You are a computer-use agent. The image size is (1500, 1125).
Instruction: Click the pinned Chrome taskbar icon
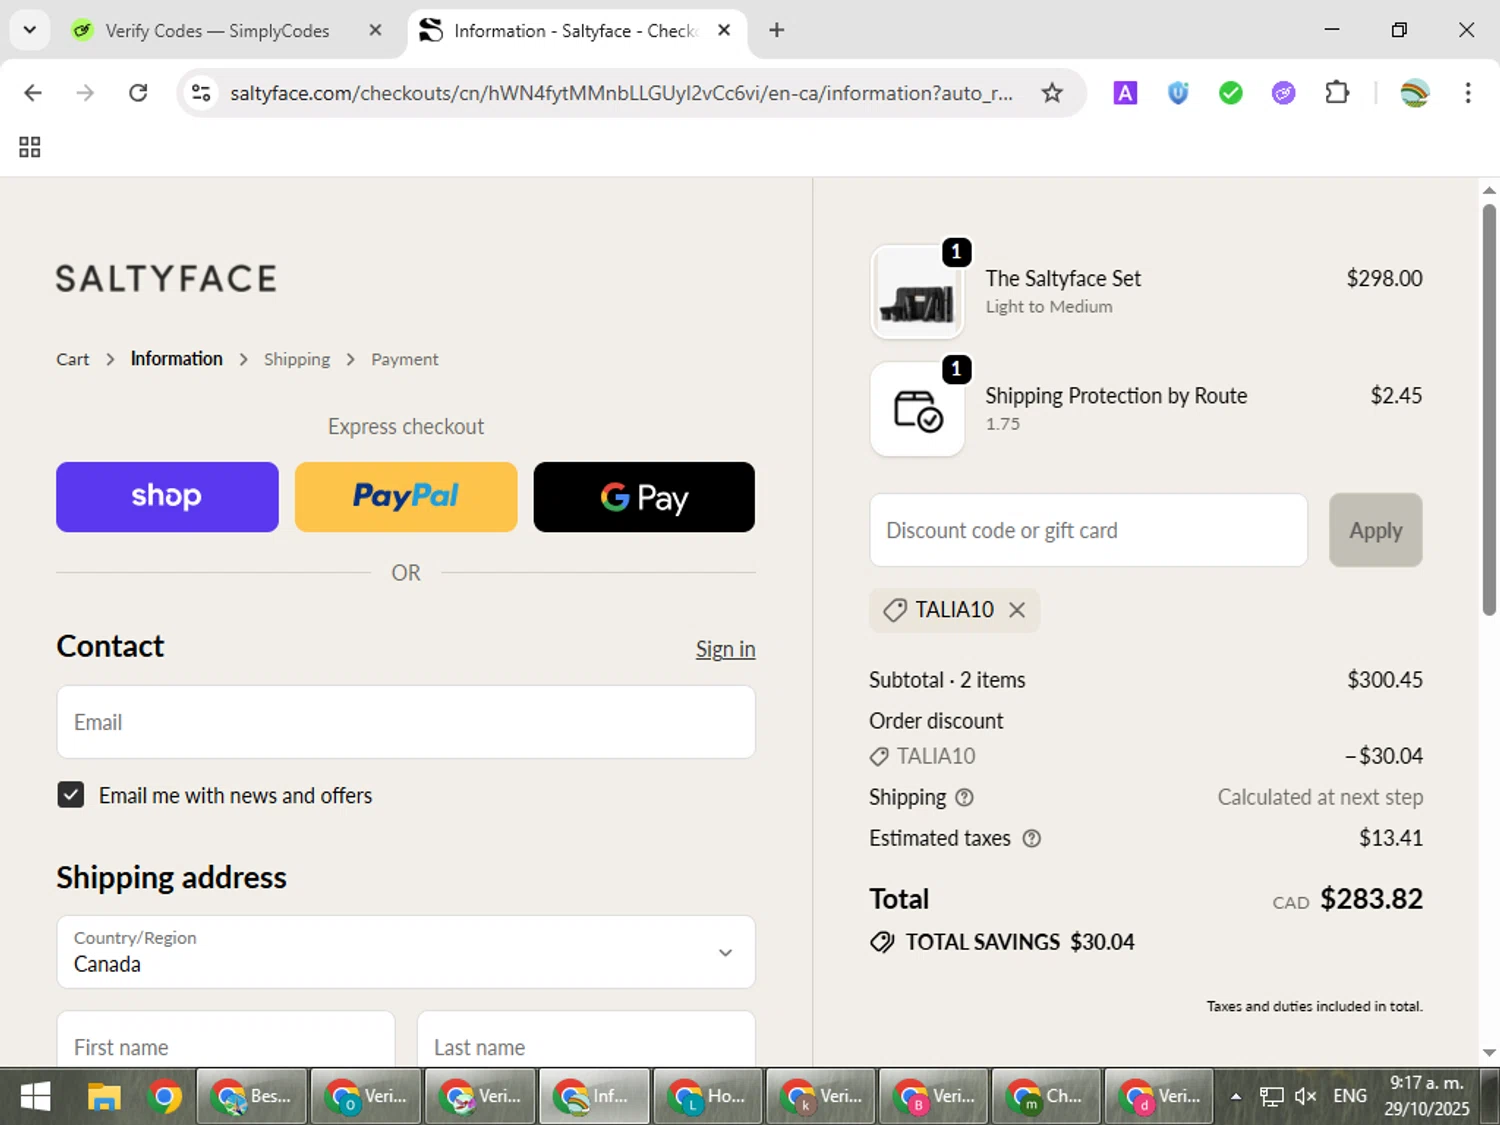coord(165,1097)
